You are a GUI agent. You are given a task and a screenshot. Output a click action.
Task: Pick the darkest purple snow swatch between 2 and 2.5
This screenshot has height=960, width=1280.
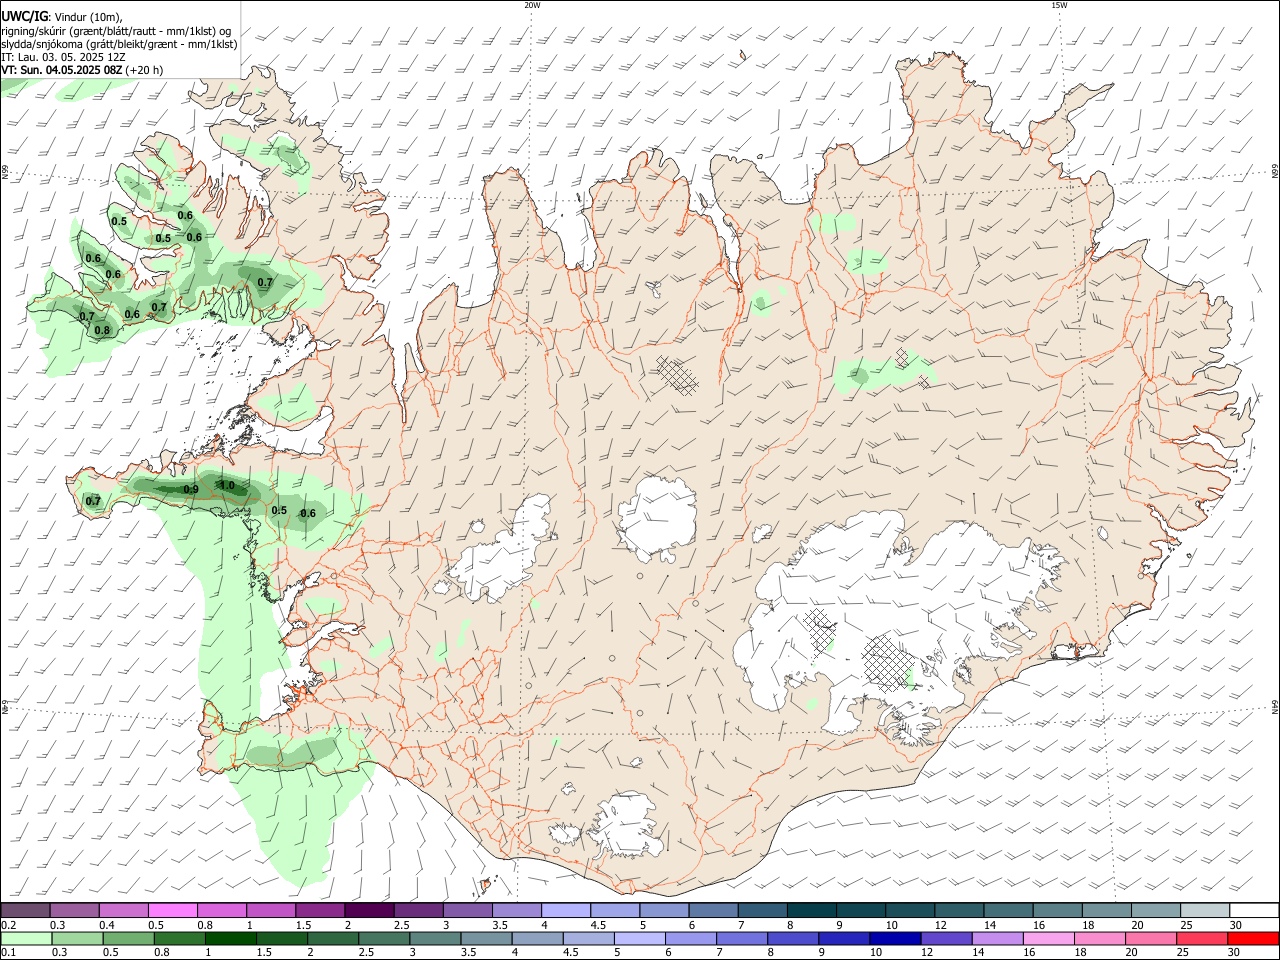(369, 910)
